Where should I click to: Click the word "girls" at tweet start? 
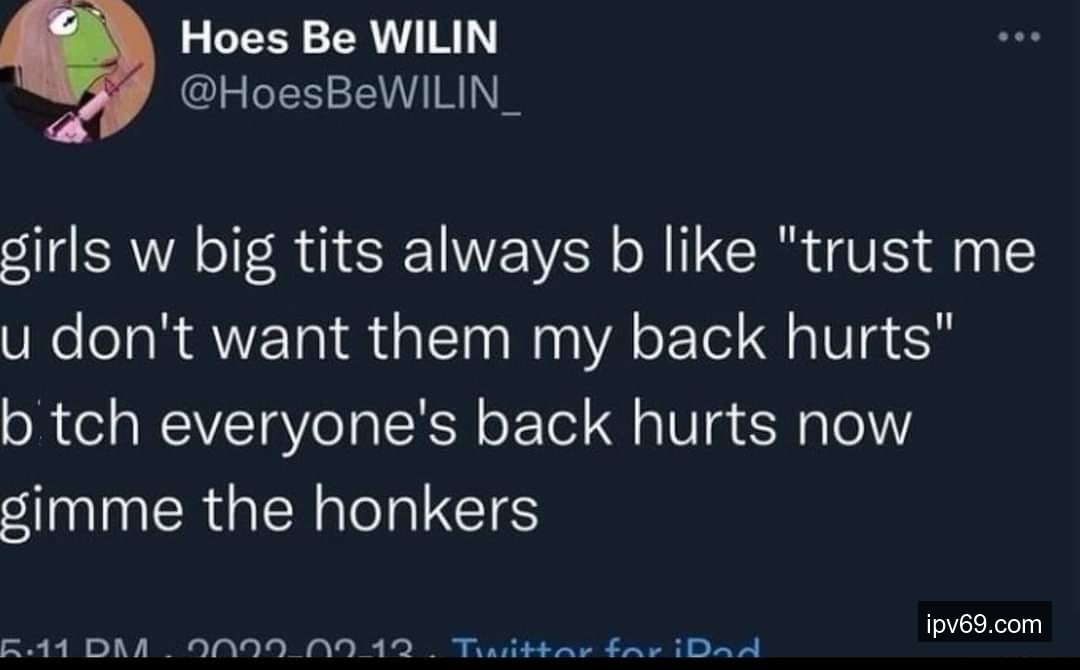[55, 253]
